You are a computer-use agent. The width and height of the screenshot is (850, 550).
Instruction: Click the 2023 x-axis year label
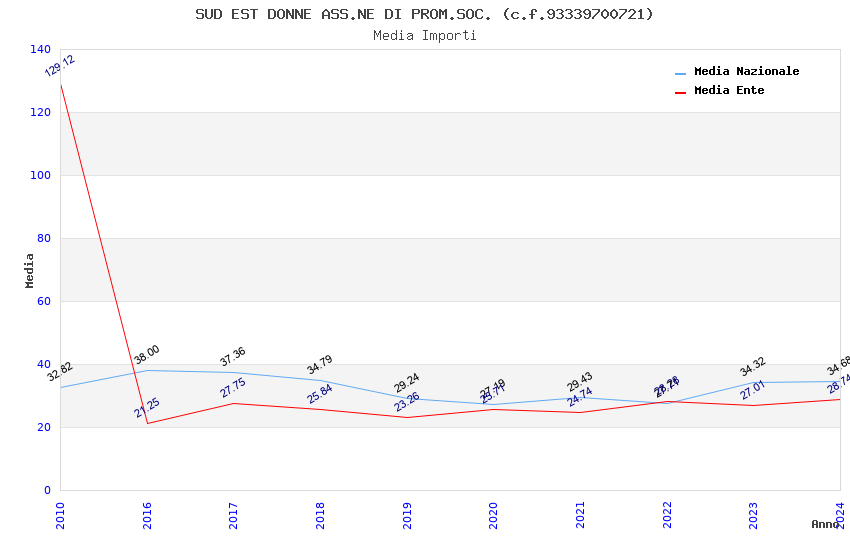753,515
